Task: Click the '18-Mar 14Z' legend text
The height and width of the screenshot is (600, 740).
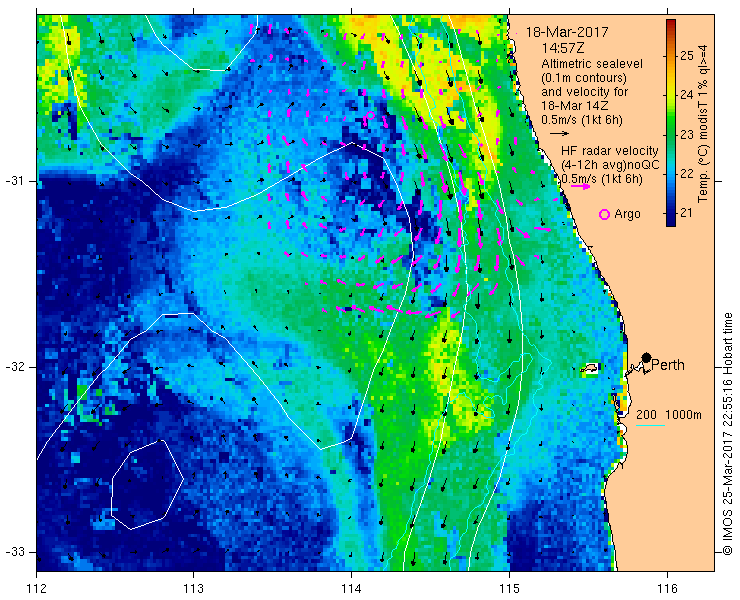Action: tap(575, 106)
